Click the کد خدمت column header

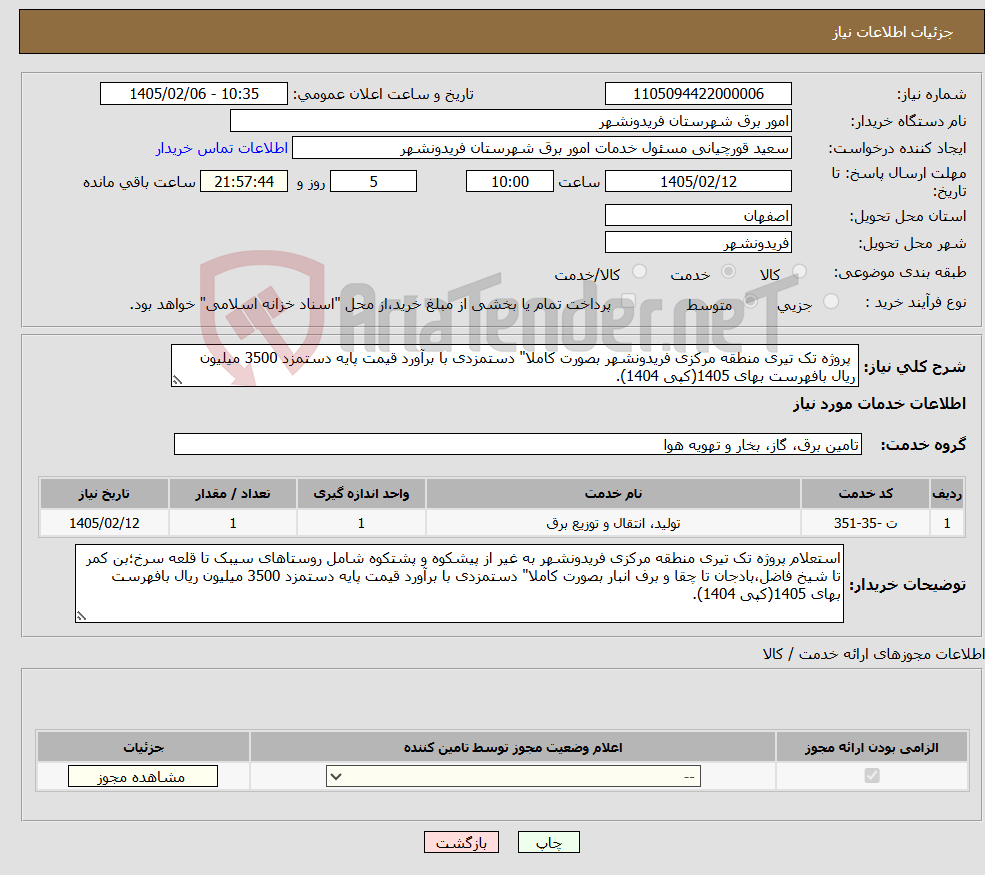[865, 494]
